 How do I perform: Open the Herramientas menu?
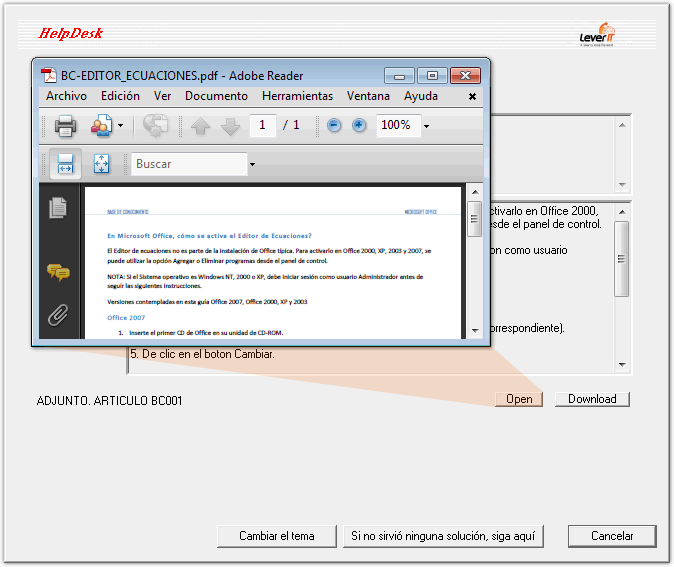(297, 96)
